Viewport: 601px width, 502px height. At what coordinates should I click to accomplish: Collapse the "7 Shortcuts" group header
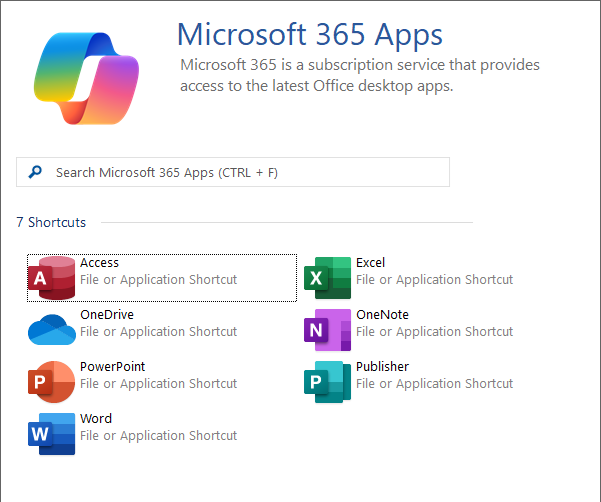pyautogui.click(x=51, y=222)
